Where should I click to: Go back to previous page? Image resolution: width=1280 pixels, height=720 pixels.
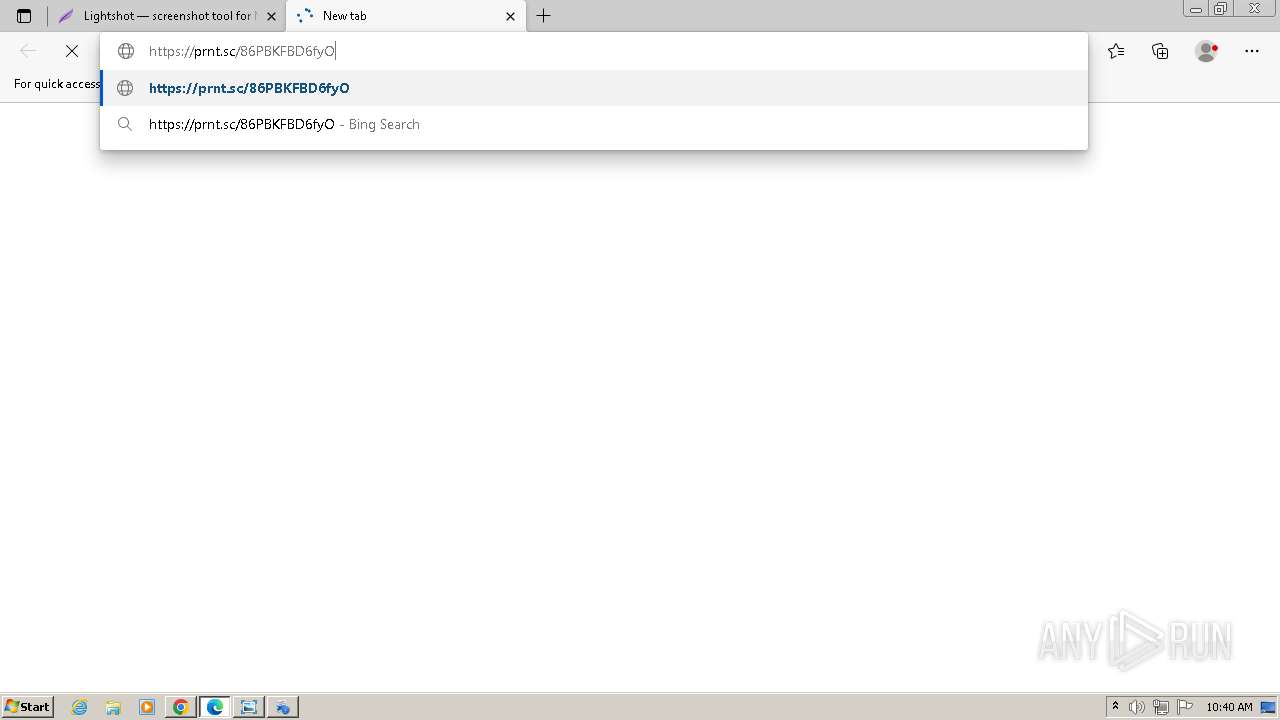pyautogui.click(x=28, y=51)
